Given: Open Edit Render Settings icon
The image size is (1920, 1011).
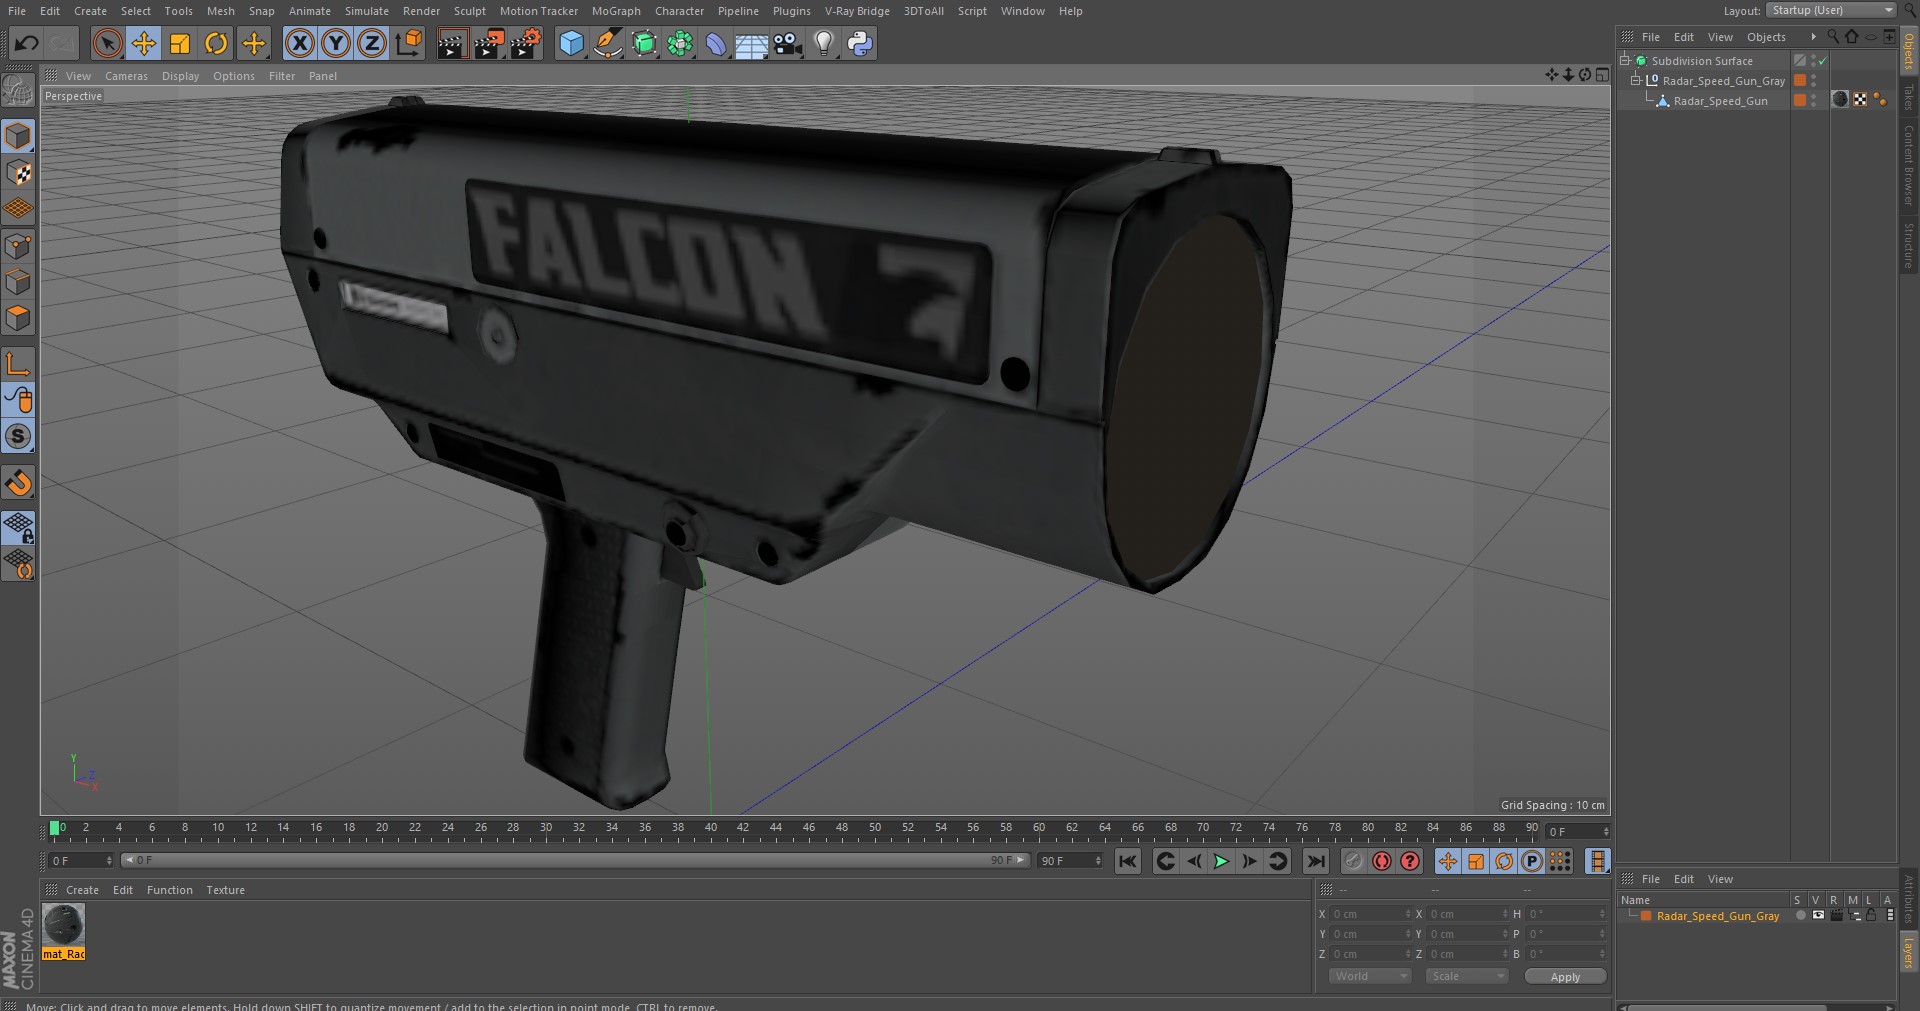Looking at the screenshot, I should click(x=525, y=43).
